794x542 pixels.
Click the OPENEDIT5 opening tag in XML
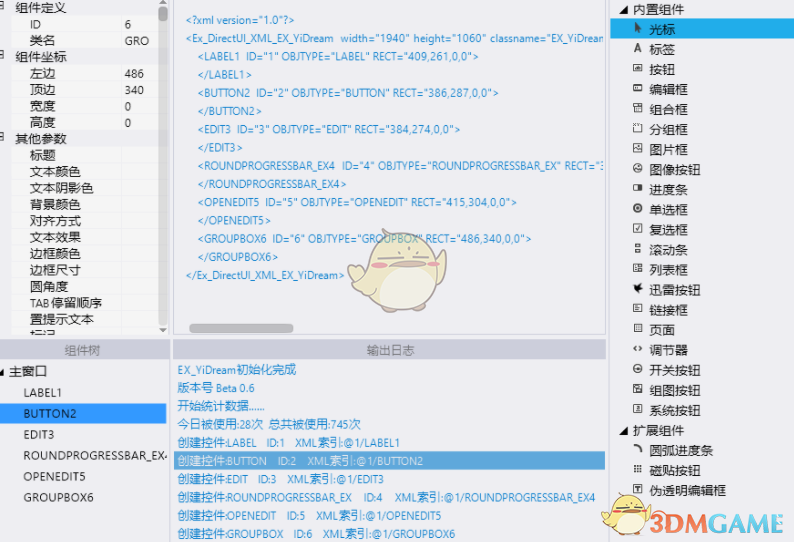tap(357, 202)
